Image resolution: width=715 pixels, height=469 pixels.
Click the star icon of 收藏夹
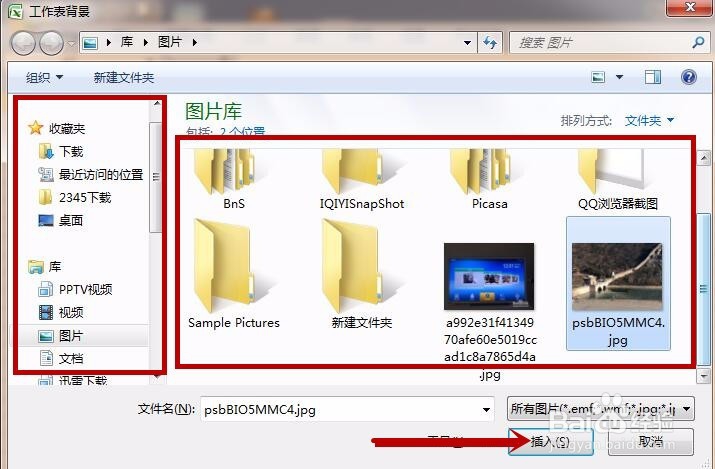(36, 128)
